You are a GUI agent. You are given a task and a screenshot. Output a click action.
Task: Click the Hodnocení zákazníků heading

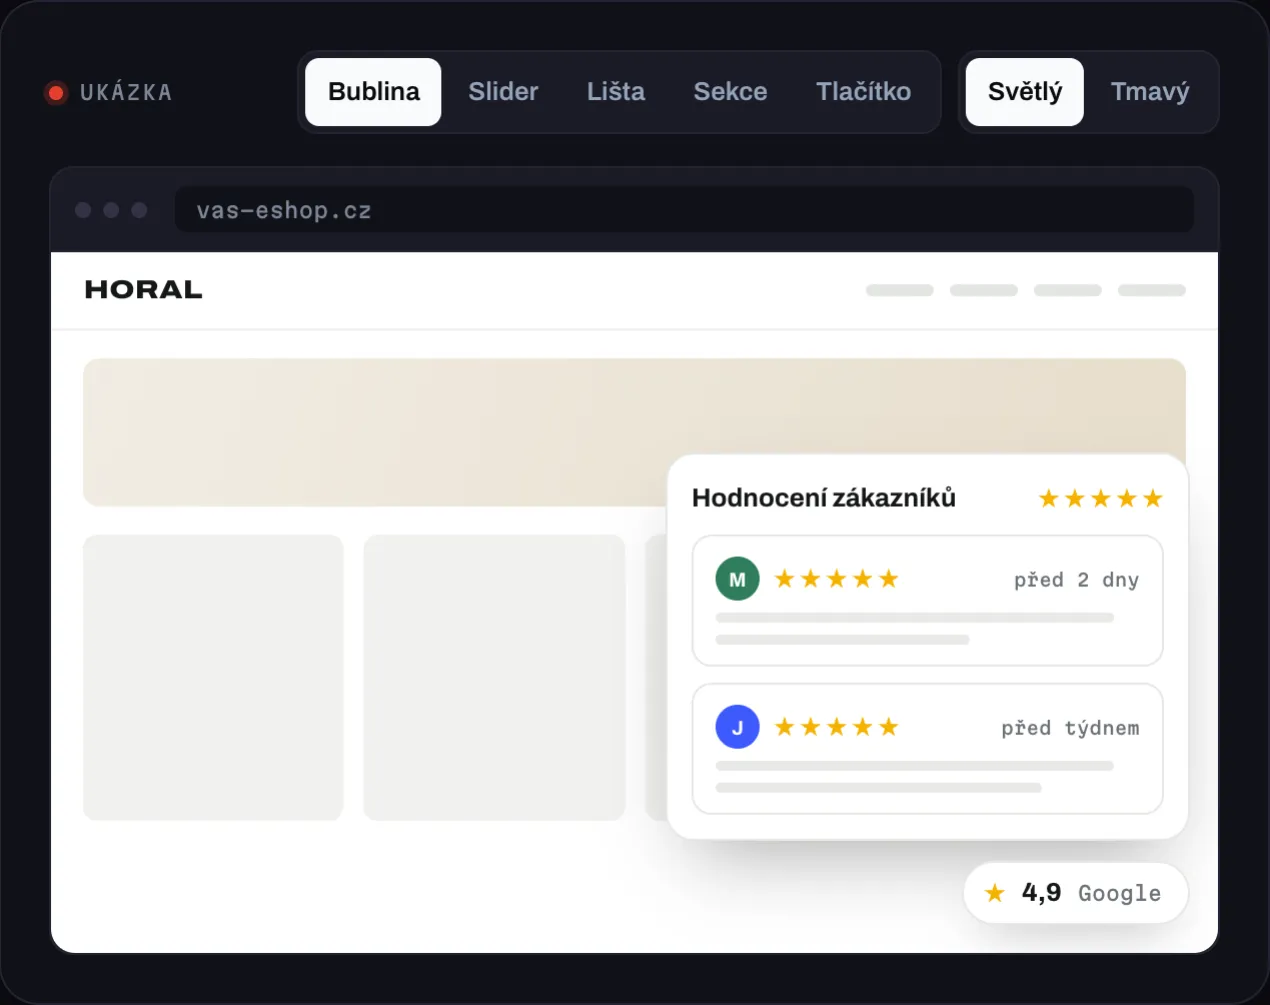tap(824, 498)
